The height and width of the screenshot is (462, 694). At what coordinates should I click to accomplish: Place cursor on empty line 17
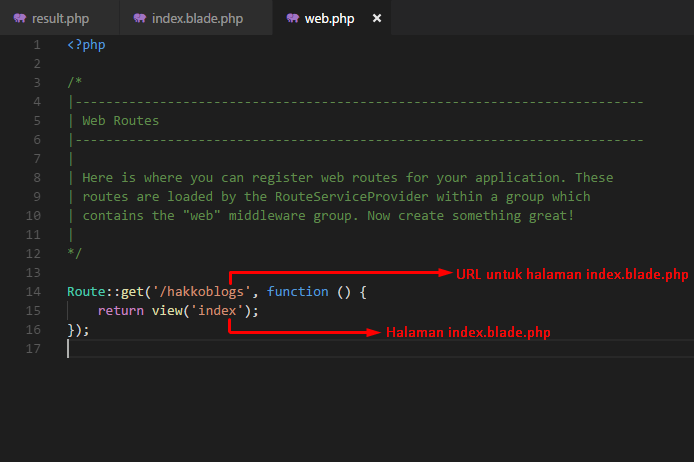(x=381, y=349)
